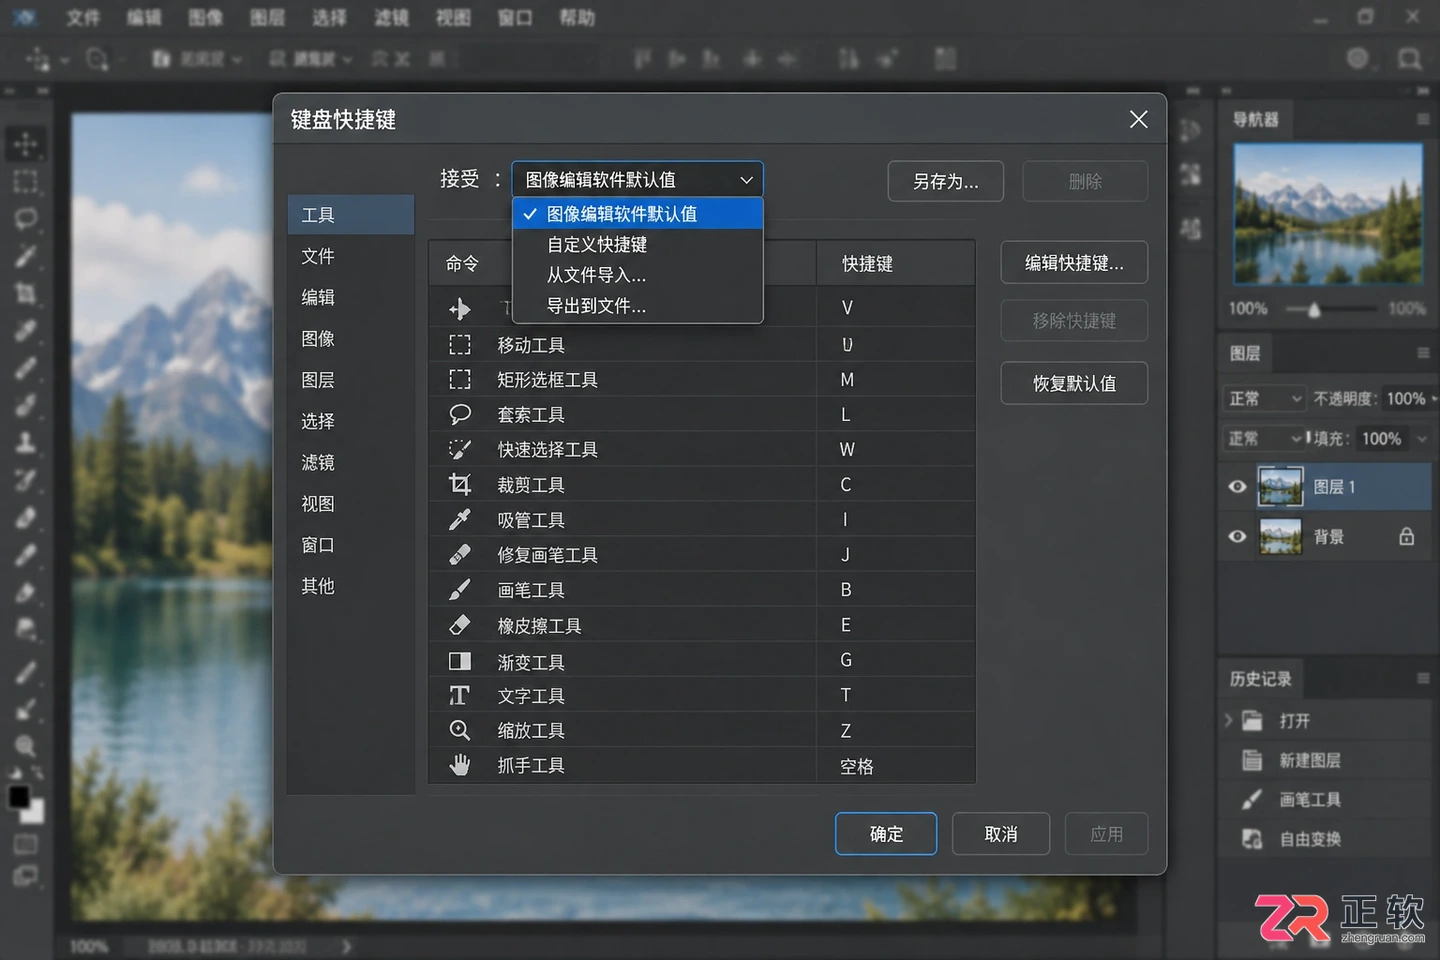Open the 接受 preset dropdown
Screen dimensions: 1440x960
(638, 180)
